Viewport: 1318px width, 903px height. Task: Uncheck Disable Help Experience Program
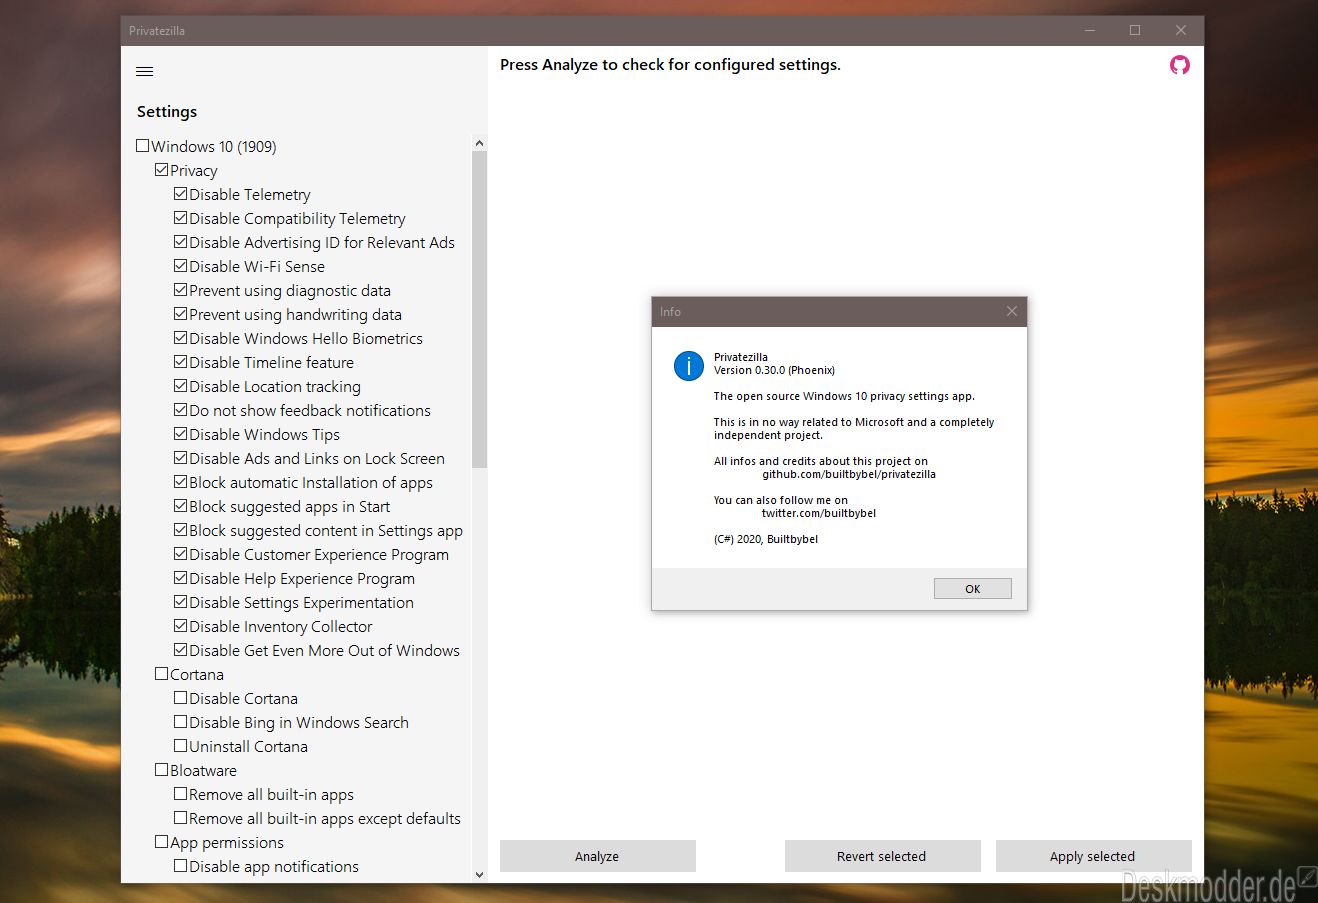click(x=181, y=578)
